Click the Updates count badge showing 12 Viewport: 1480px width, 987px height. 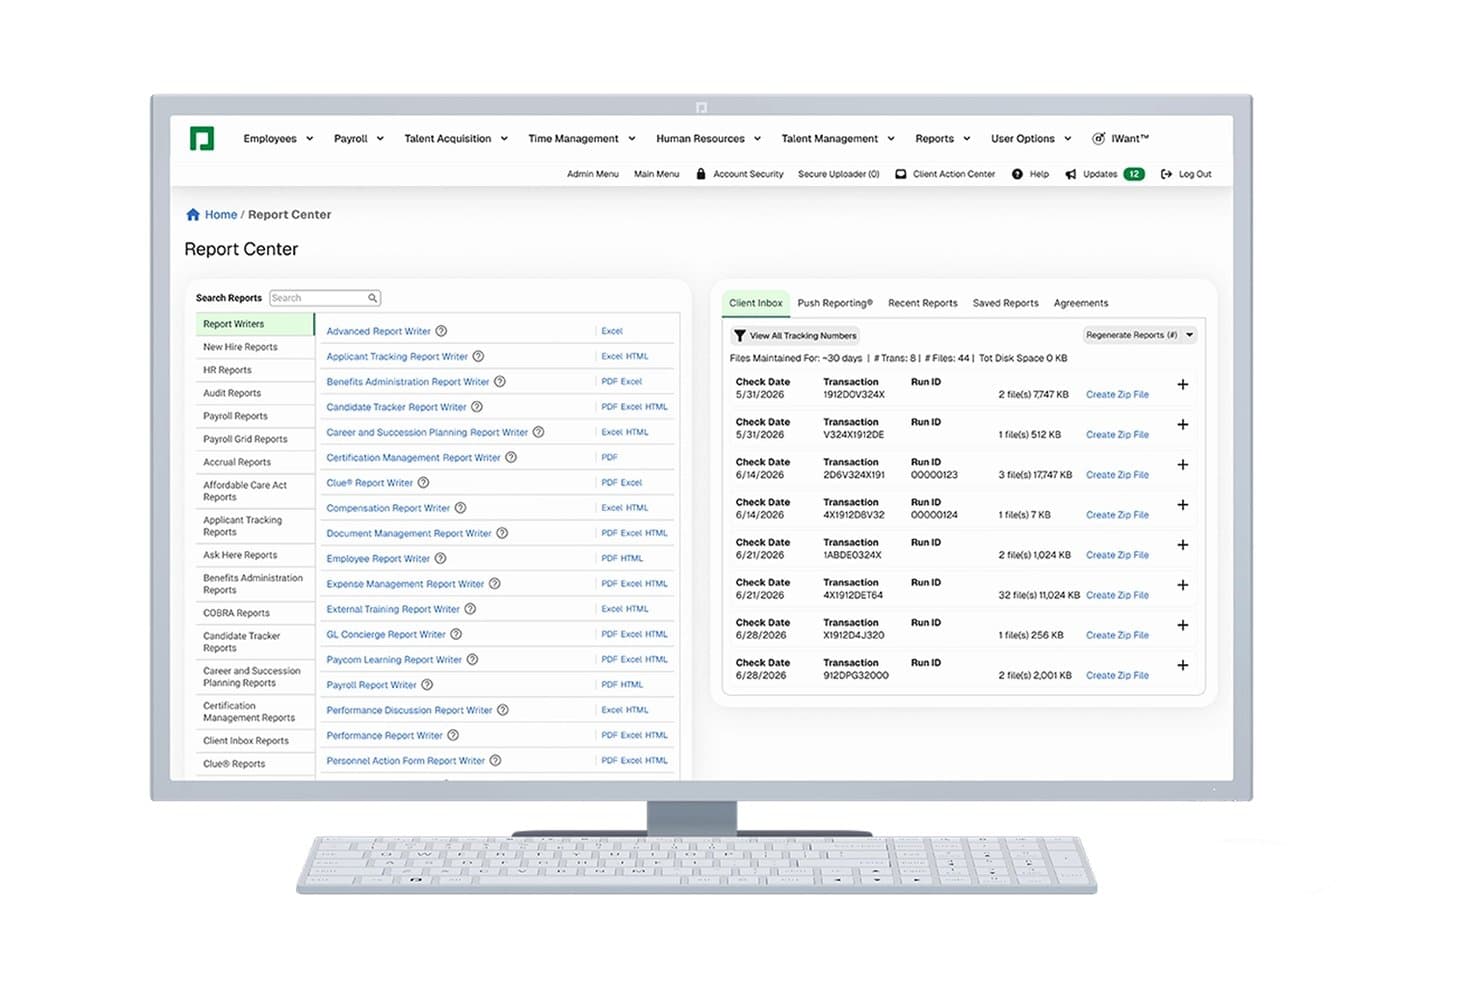(x=1134, y=174)
